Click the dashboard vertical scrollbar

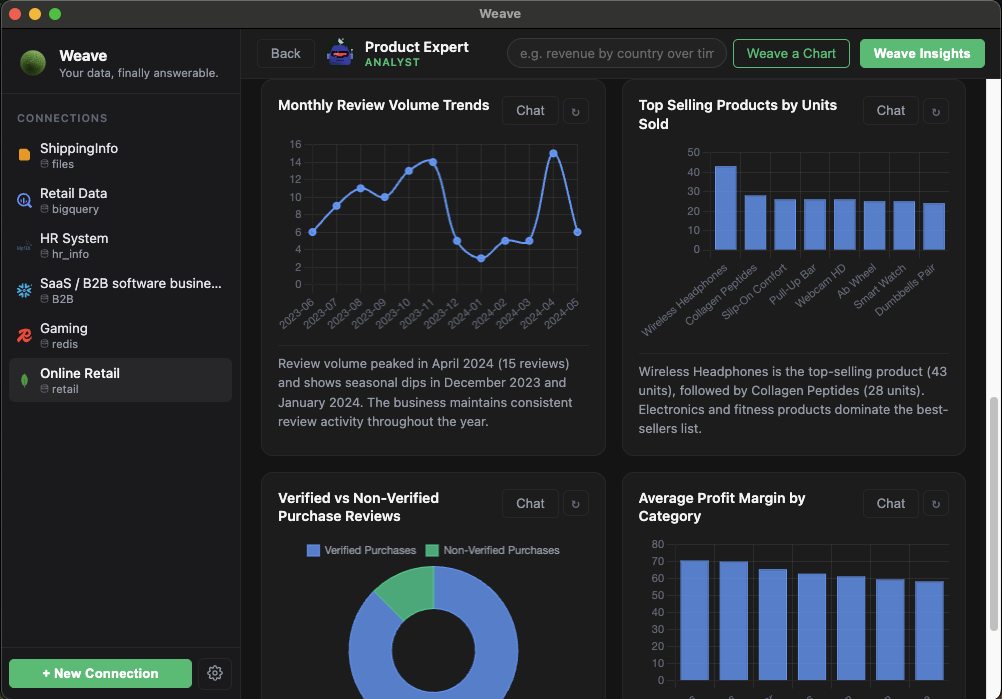(993, 514)
